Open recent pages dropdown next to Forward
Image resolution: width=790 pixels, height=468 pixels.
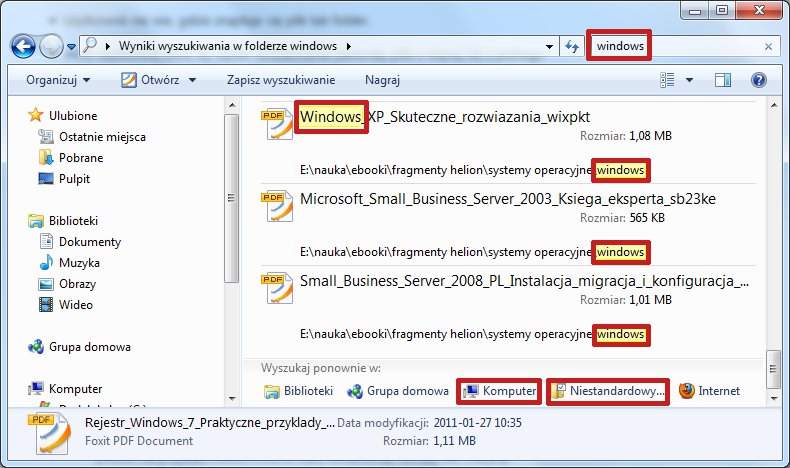71,47
